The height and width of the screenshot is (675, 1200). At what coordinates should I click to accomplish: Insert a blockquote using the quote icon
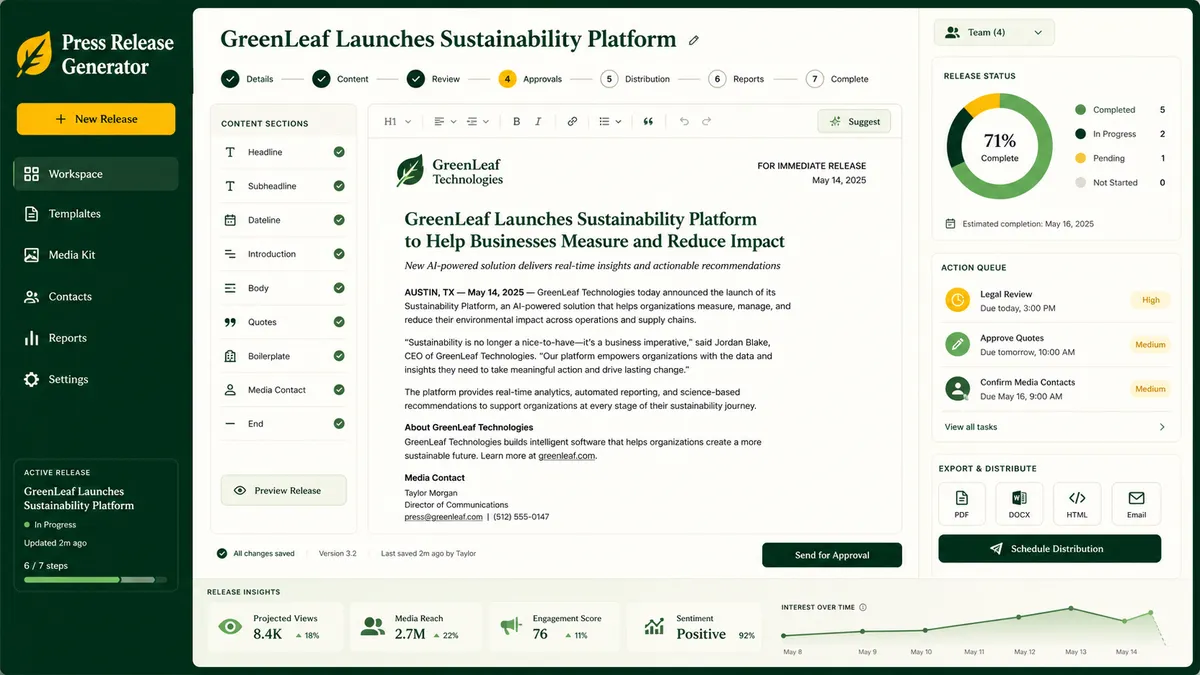click(x=648, y=121)
